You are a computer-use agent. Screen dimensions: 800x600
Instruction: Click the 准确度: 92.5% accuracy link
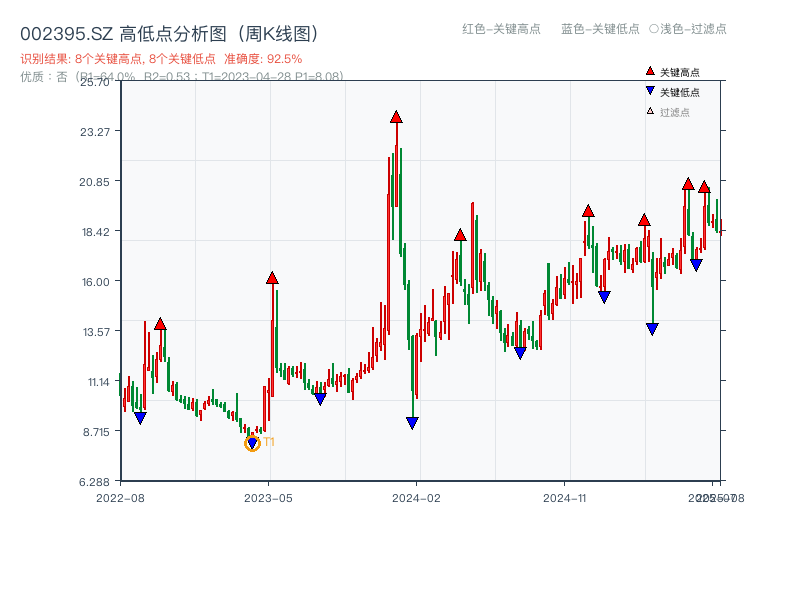click(x=262, y=57)
